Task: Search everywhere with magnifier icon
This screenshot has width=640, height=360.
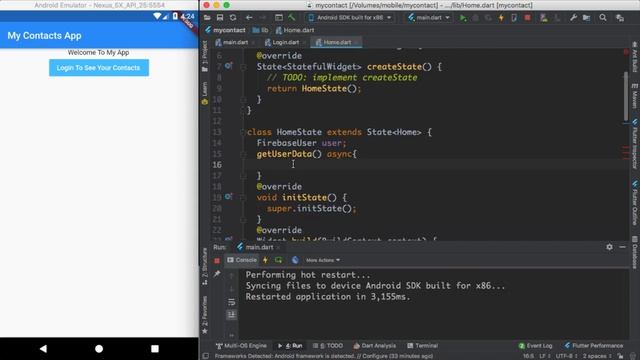Action: (603, 18)
